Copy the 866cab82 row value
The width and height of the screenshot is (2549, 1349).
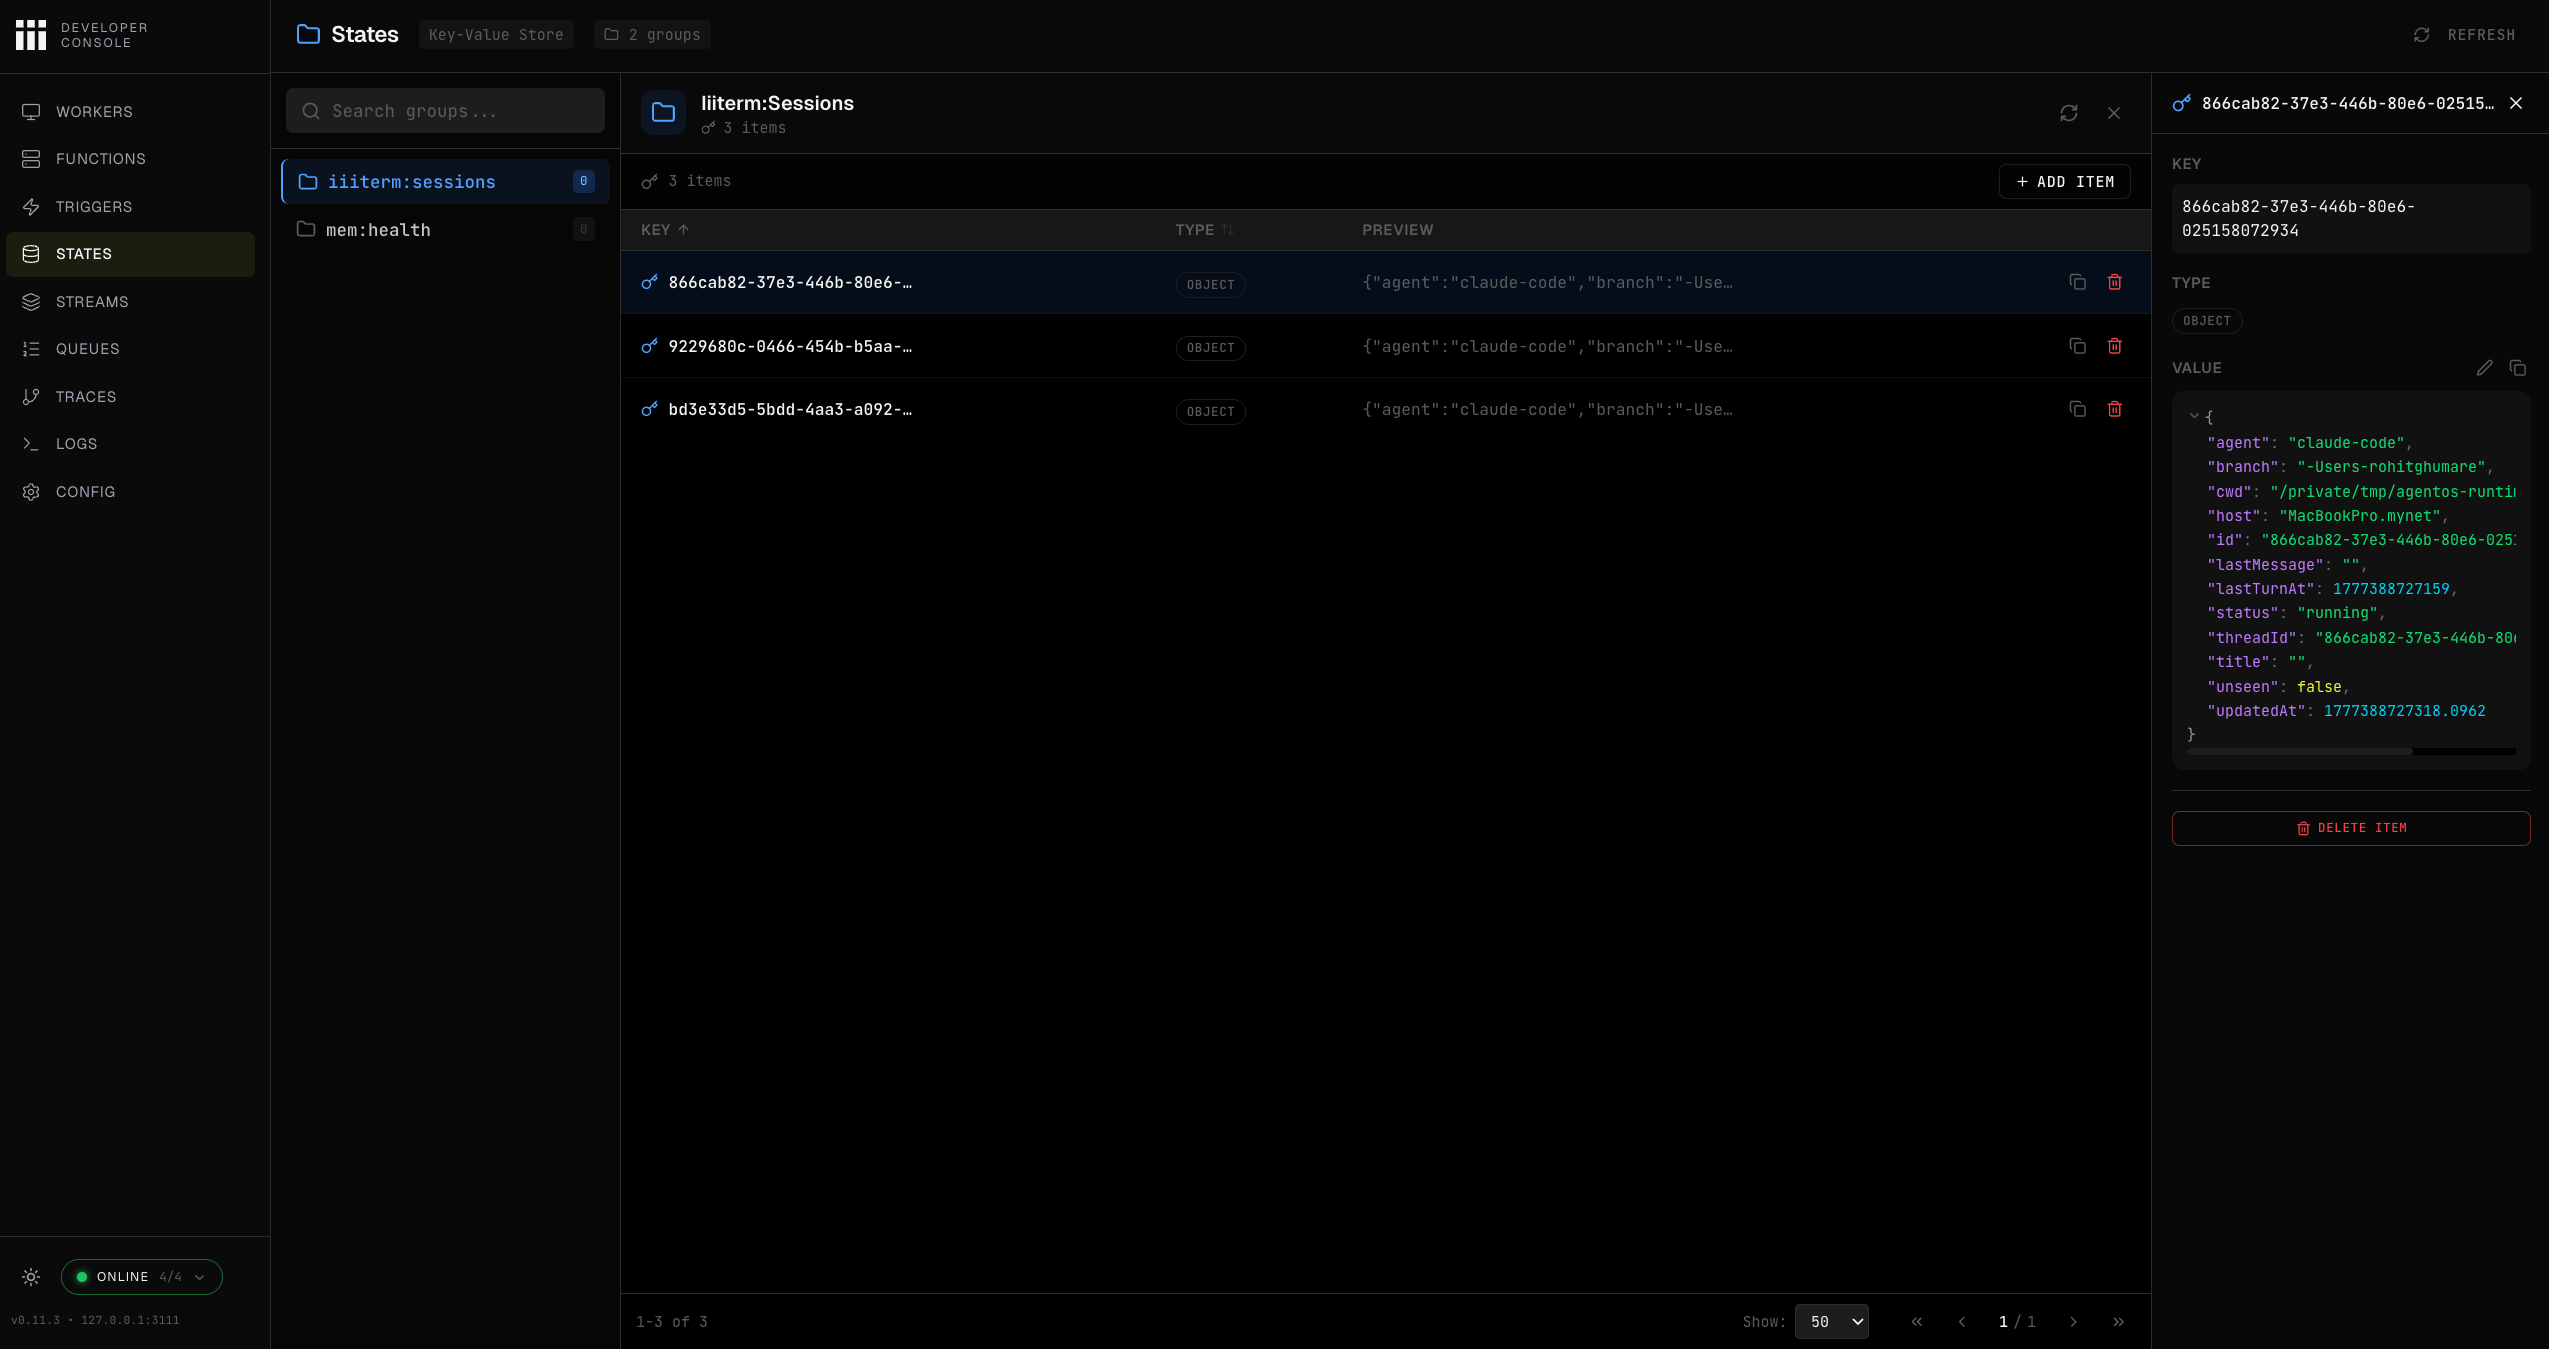[2078, 282]
